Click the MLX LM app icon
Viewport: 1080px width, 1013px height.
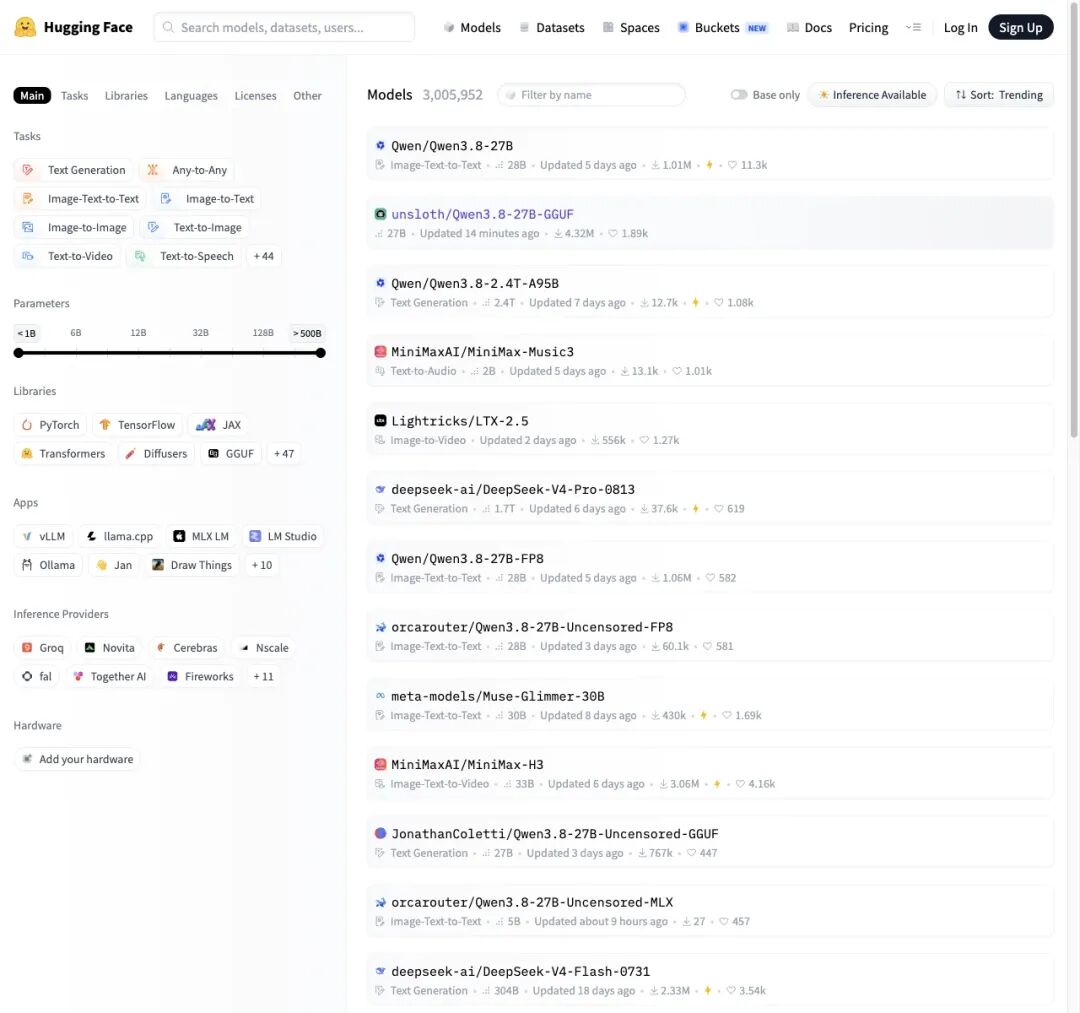[179, 536]
